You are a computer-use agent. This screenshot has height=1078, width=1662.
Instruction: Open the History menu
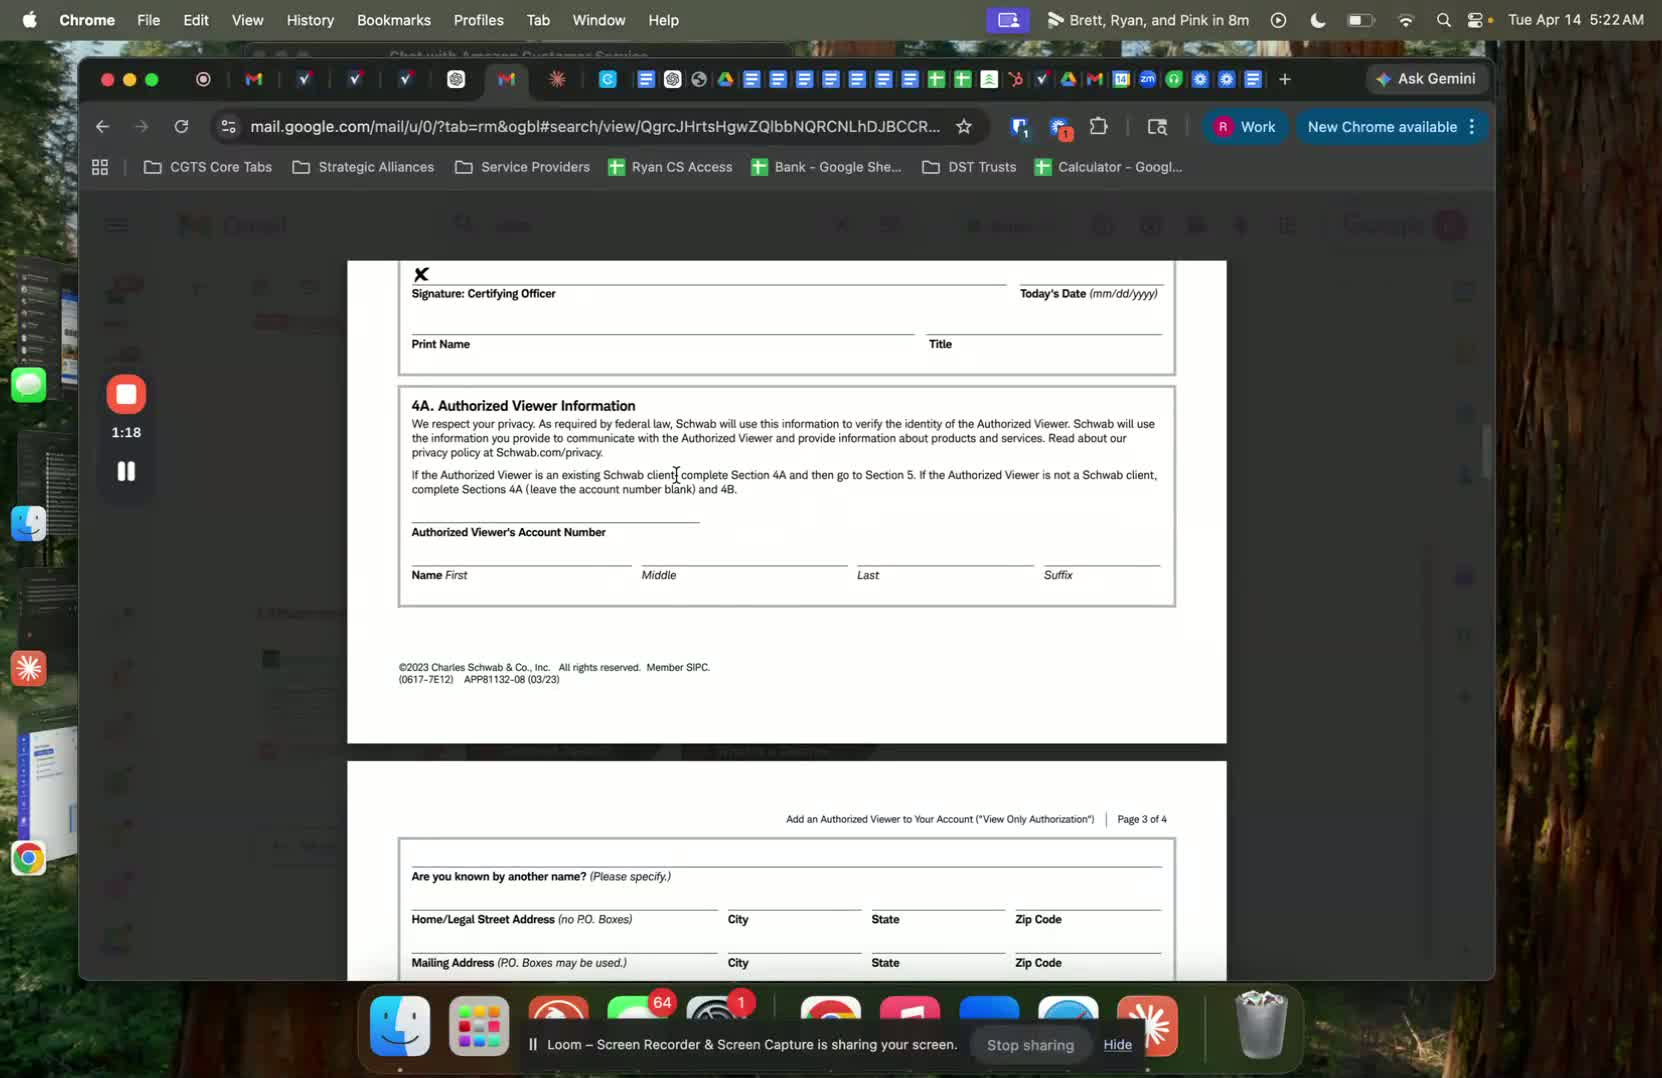(310, 20)
